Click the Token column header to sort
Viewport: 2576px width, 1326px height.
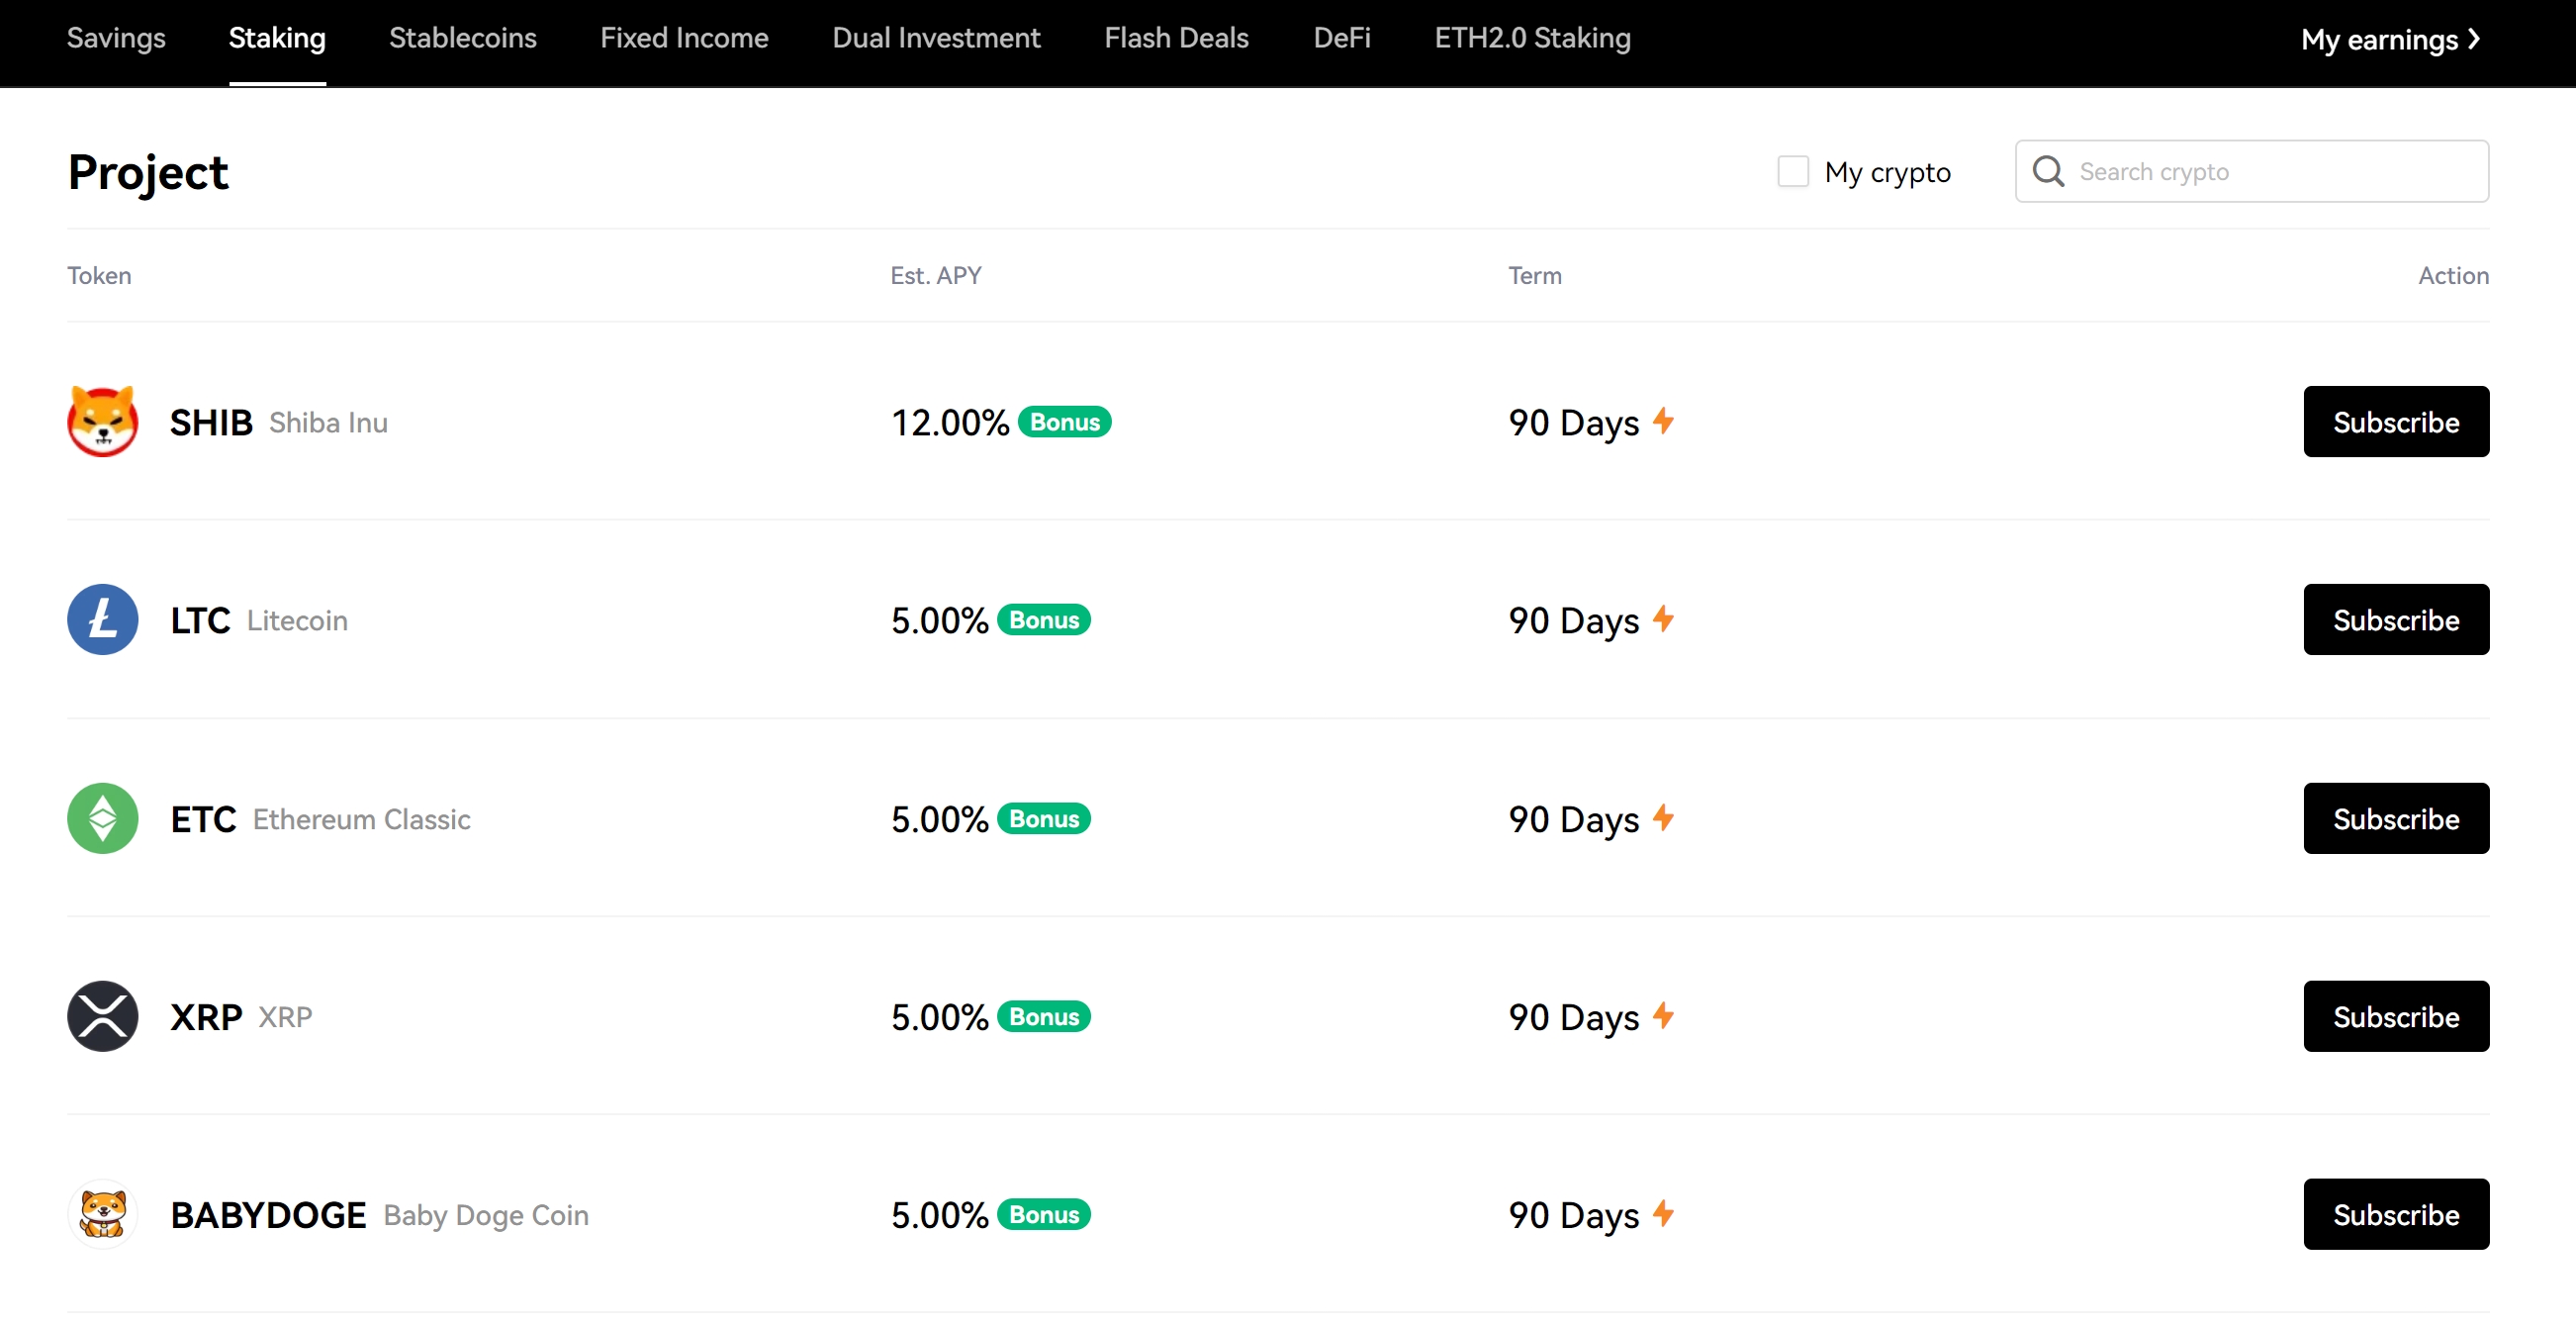[98, 274]
